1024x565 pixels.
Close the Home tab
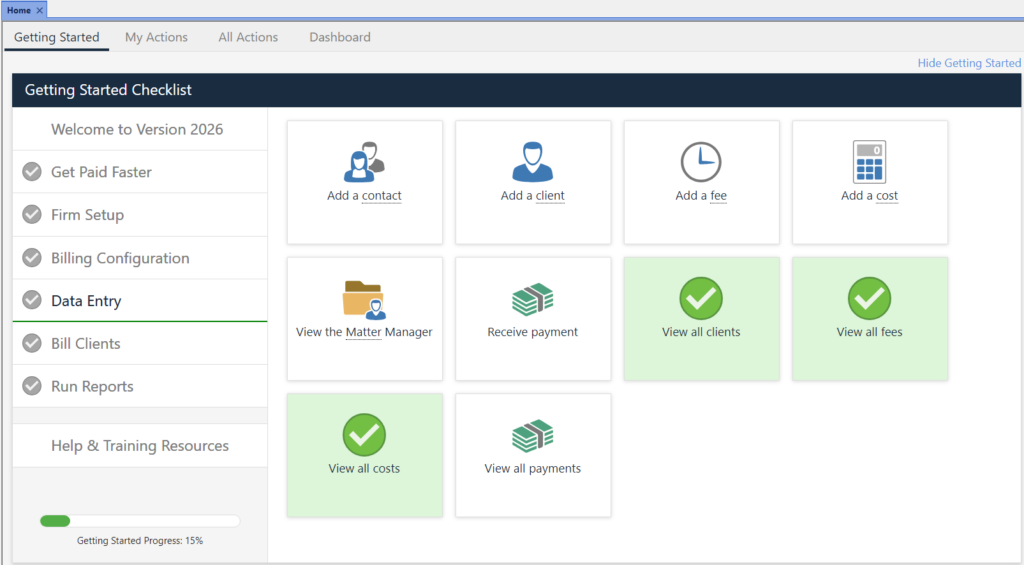click(x=40, y=10)
